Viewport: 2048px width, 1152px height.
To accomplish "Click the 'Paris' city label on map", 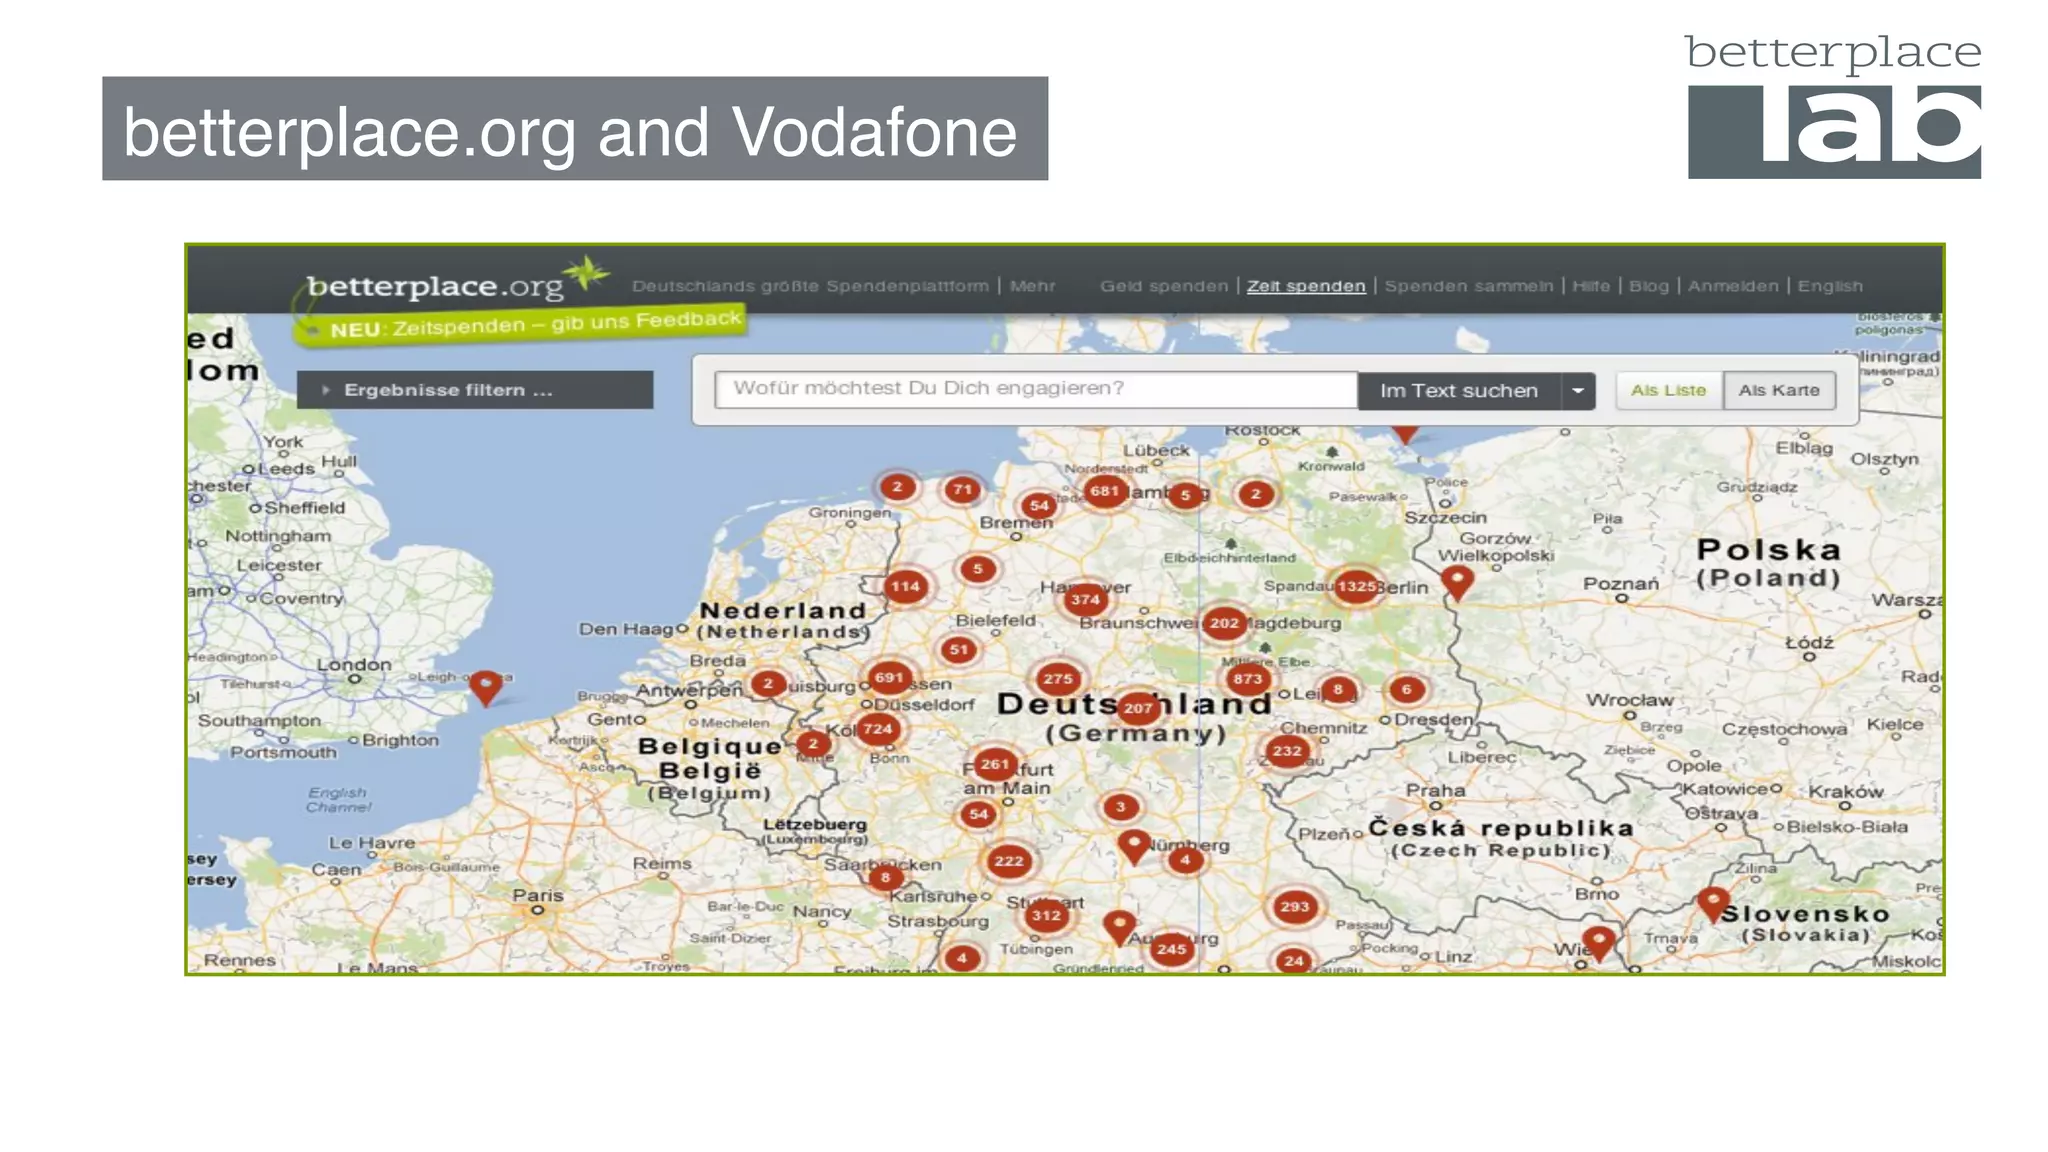I will pos(538,895).
